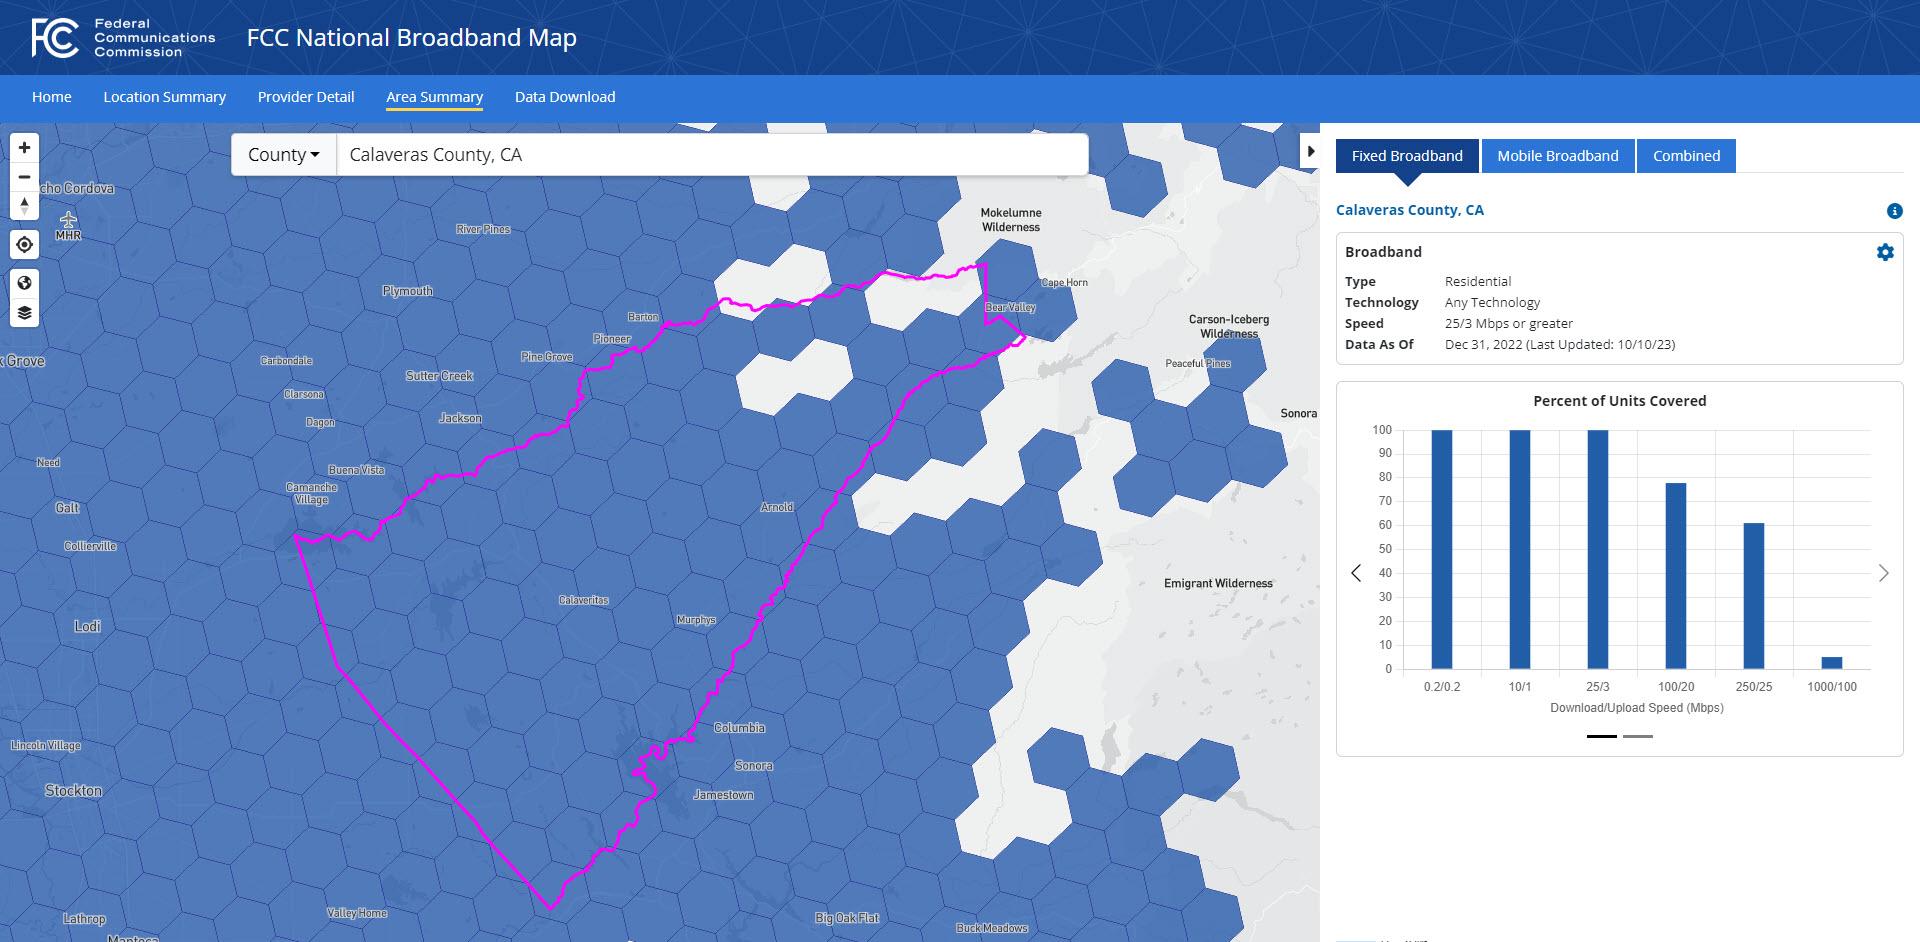Click Columbia label on map

coord(739,728)
